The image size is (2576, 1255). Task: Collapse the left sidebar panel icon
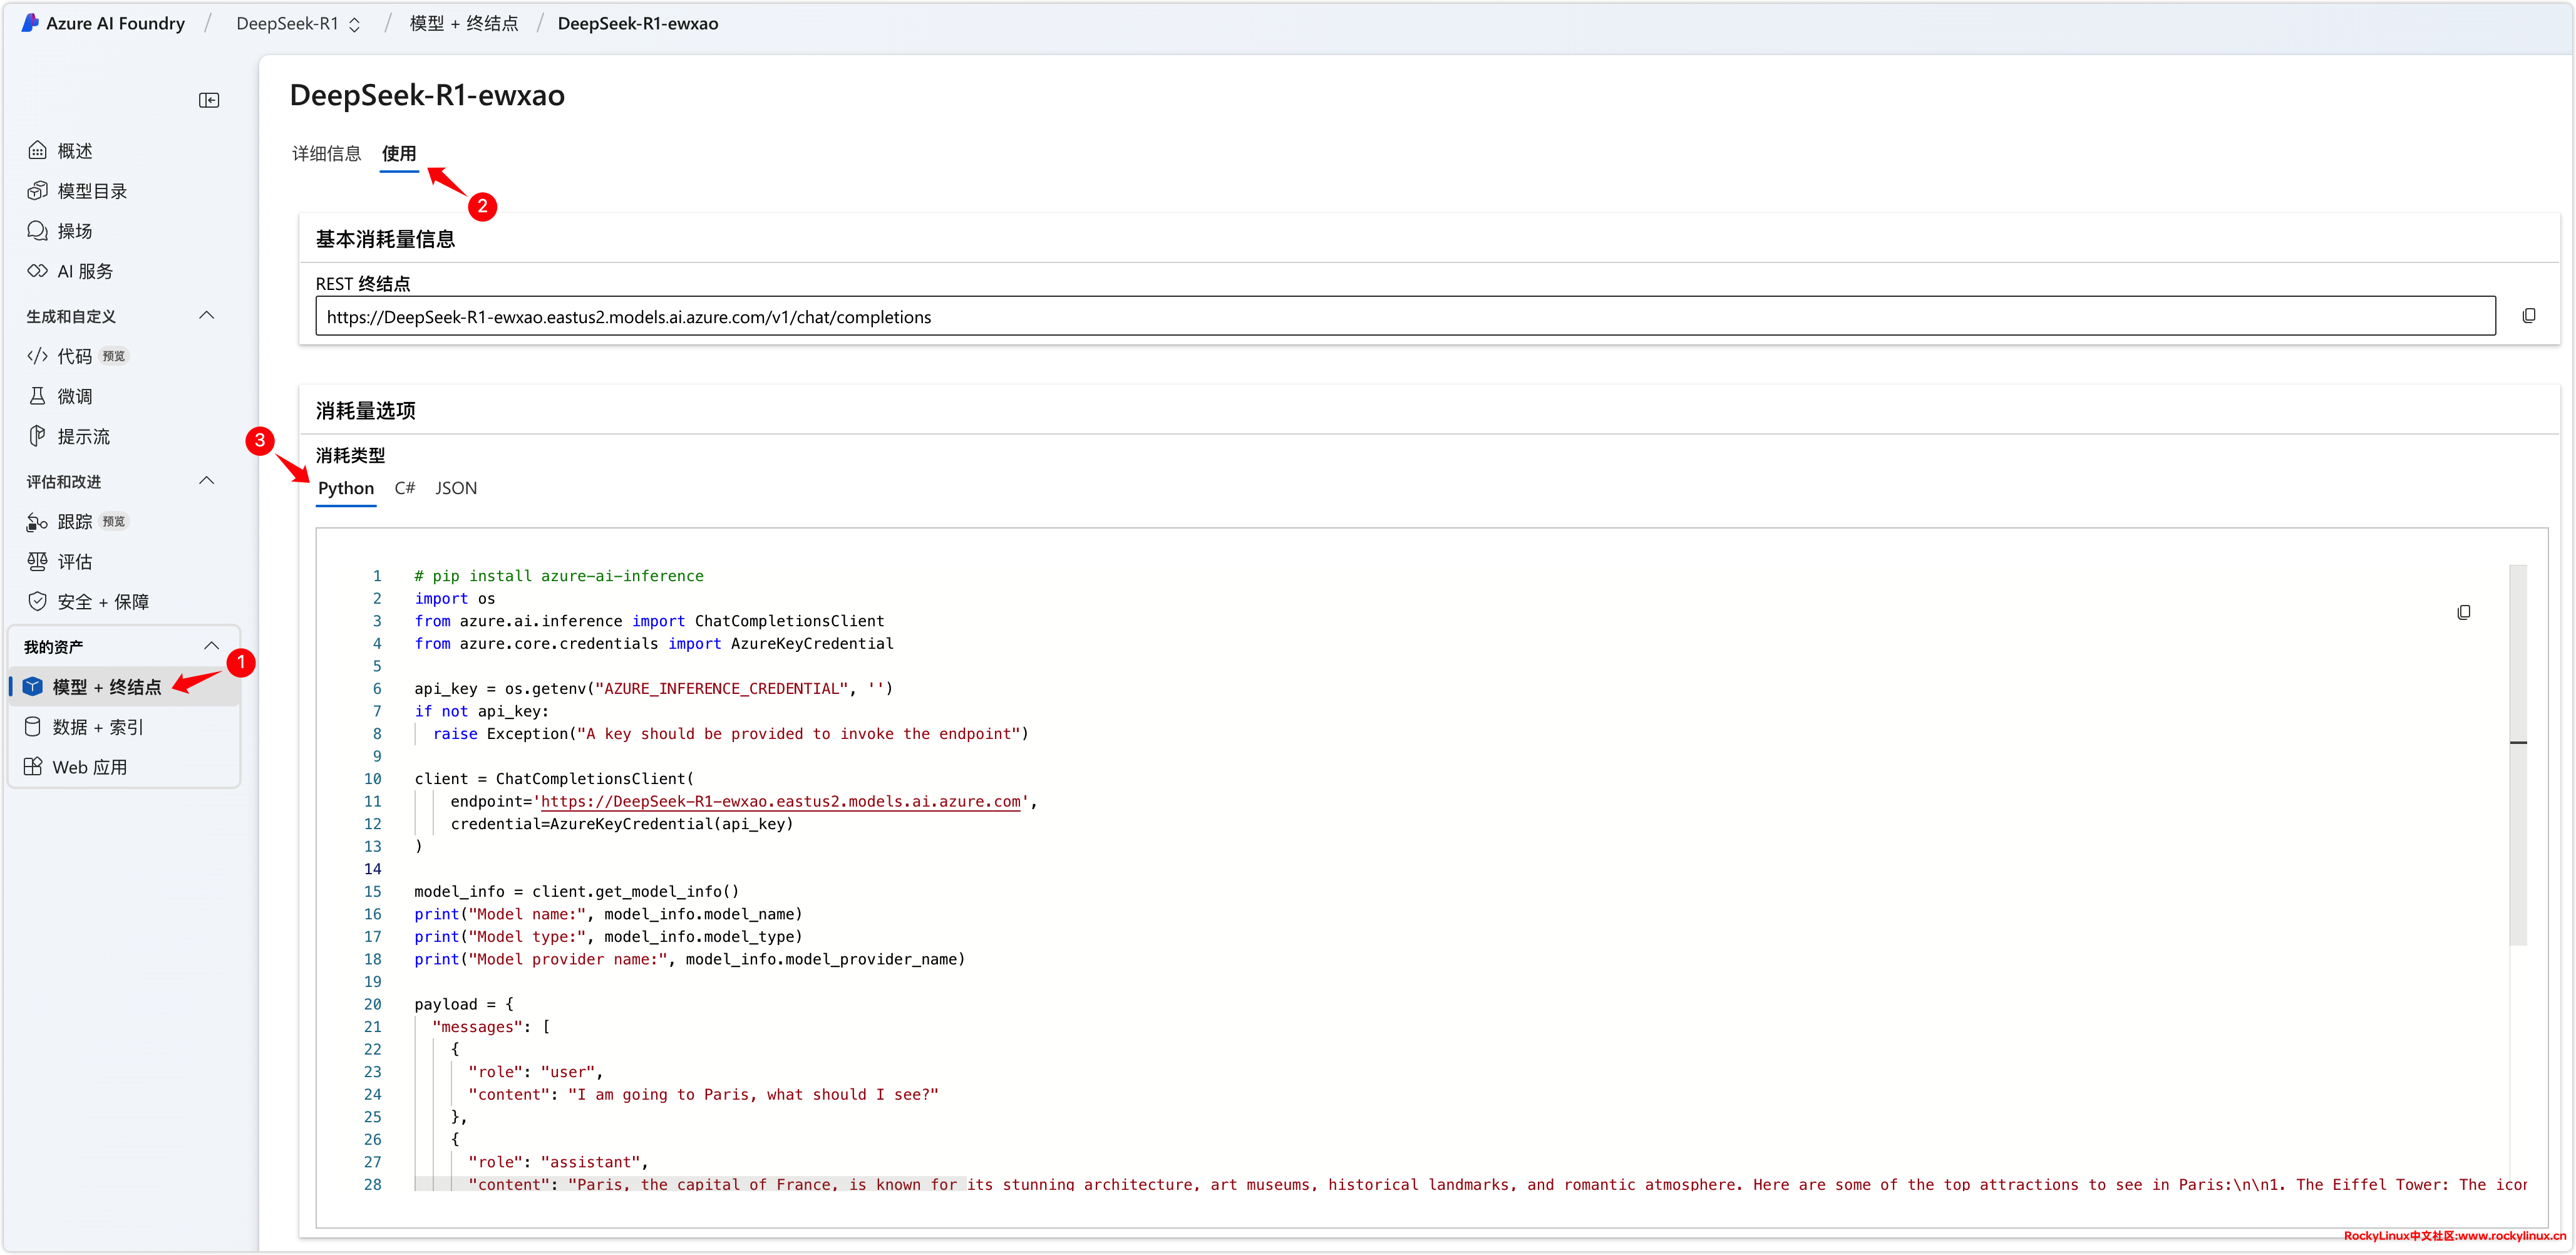pyautogui.click(x=209, y=100)
